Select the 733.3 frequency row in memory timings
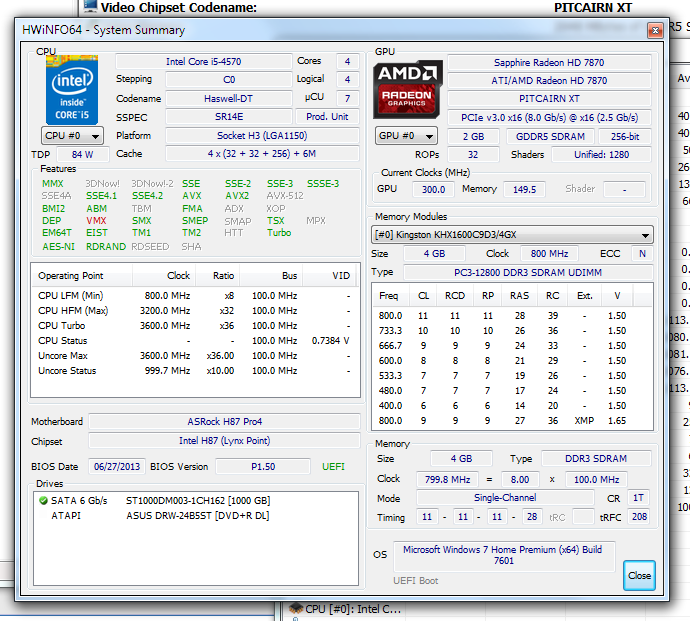 [x=512, y=331]
